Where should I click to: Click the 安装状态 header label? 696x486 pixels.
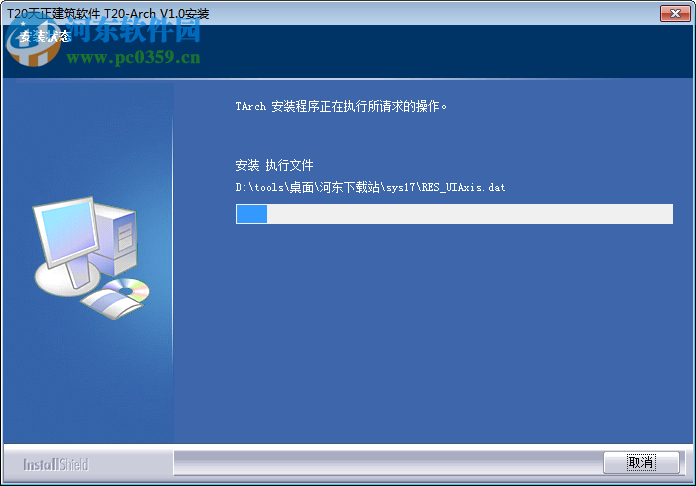click(45, 36)
